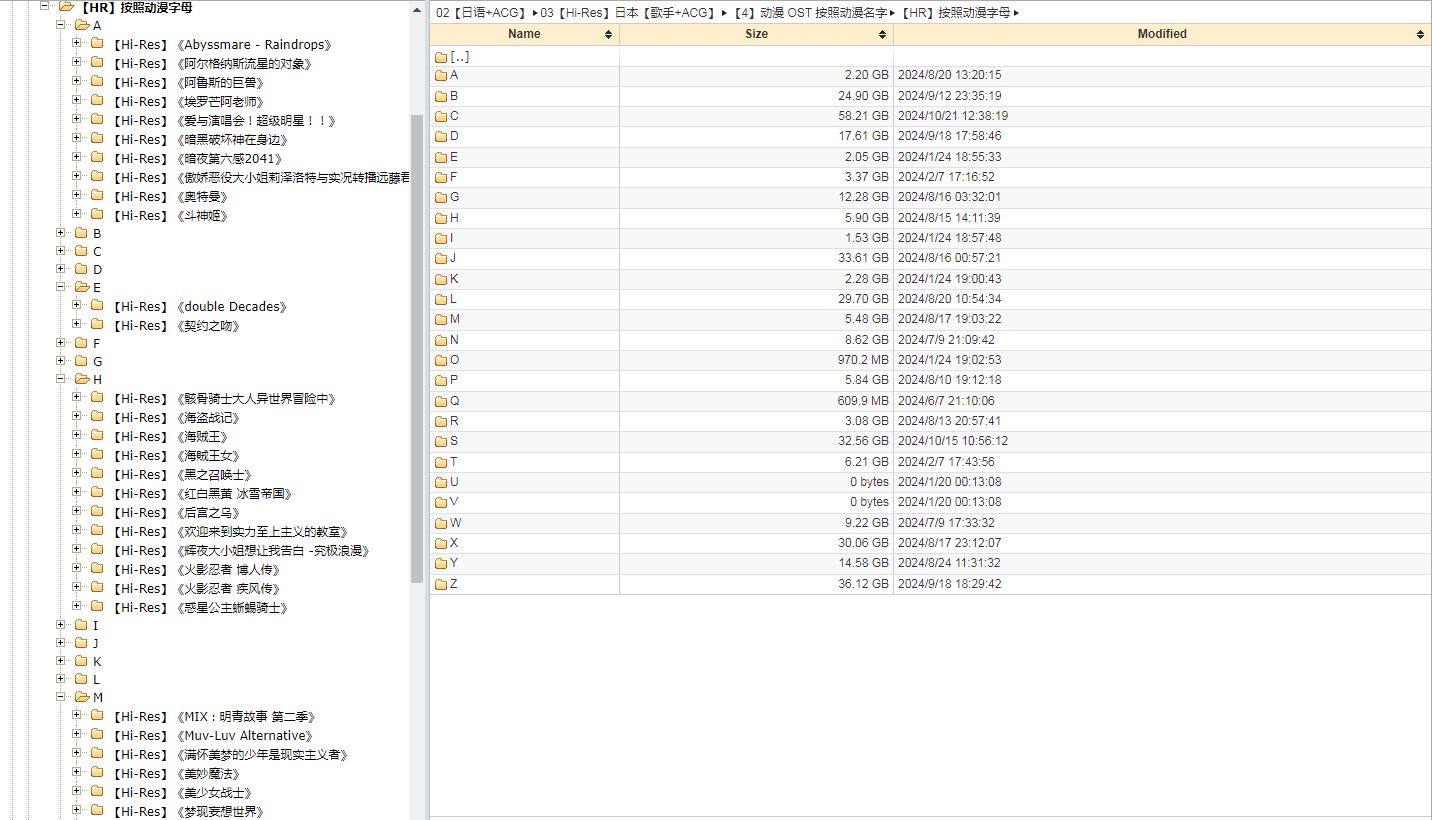
Task: Sort file list by Name column
Action: pyautogui.click(x=524, y=34)
